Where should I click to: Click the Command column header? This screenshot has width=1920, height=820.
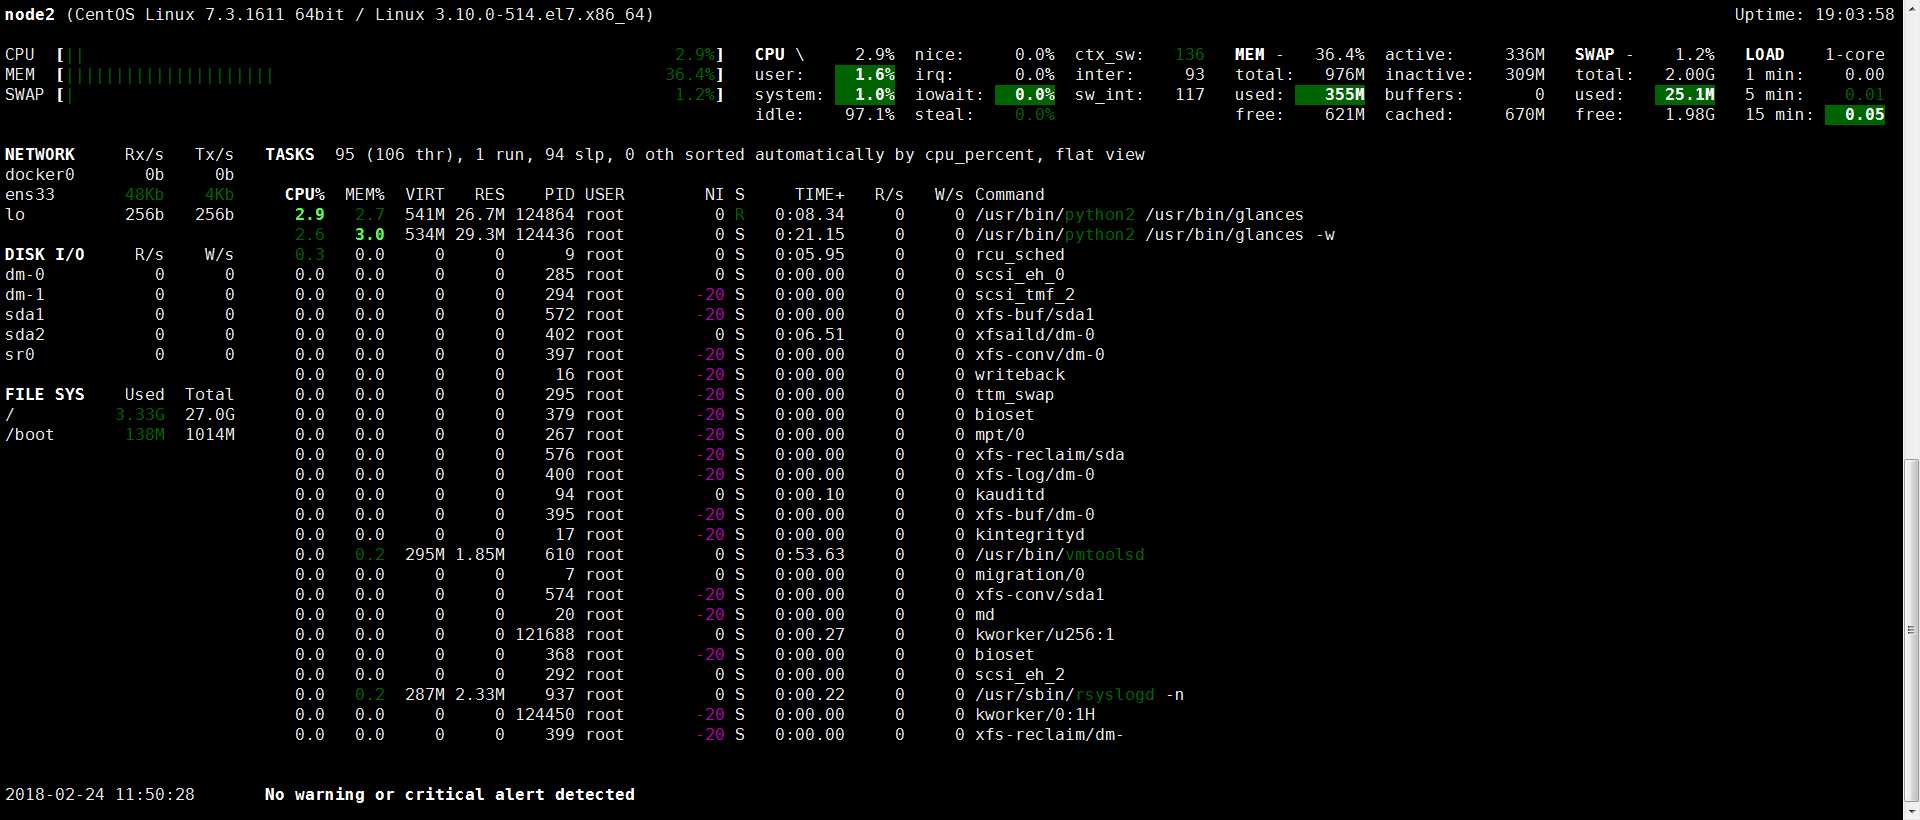coord(1010,195)
